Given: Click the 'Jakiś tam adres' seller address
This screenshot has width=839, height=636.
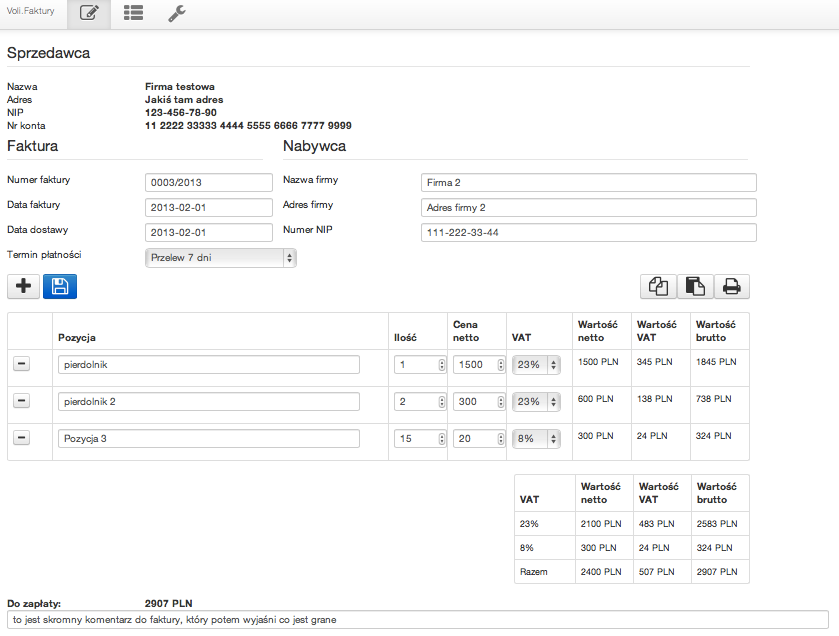Looking at the screenshot, I should tap(184, 99).
